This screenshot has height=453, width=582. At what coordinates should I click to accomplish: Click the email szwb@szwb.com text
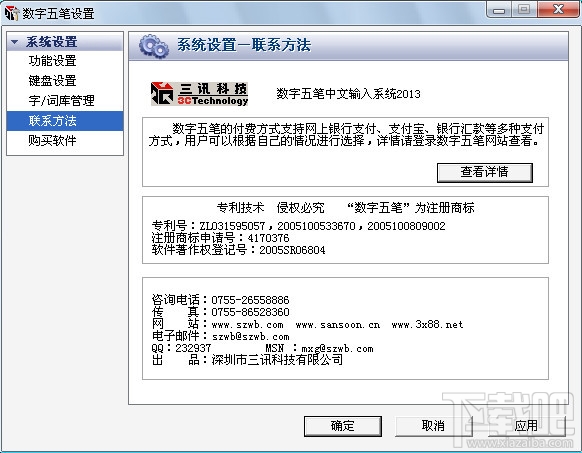click(251, 337)
